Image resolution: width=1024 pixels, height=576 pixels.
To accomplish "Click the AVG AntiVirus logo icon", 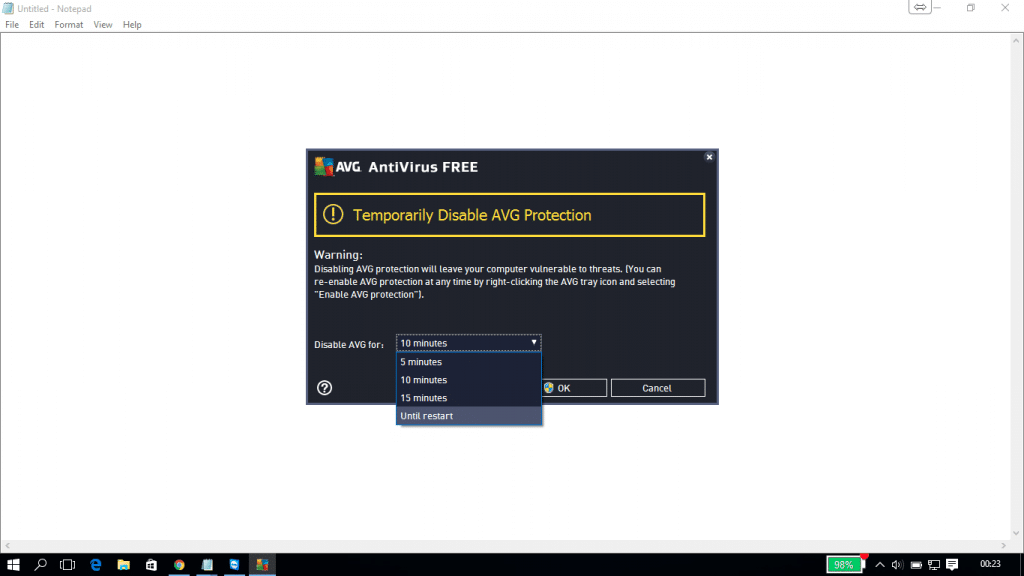I will point(325,166).
